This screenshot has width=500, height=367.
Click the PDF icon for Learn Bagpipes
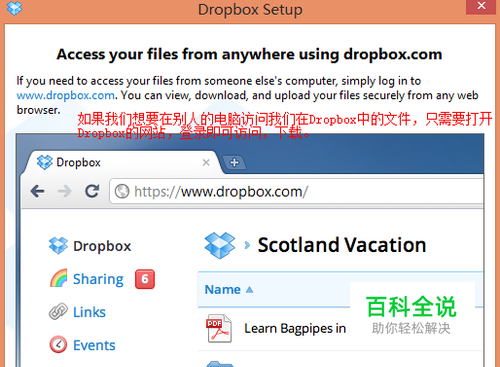click(219, 328)
